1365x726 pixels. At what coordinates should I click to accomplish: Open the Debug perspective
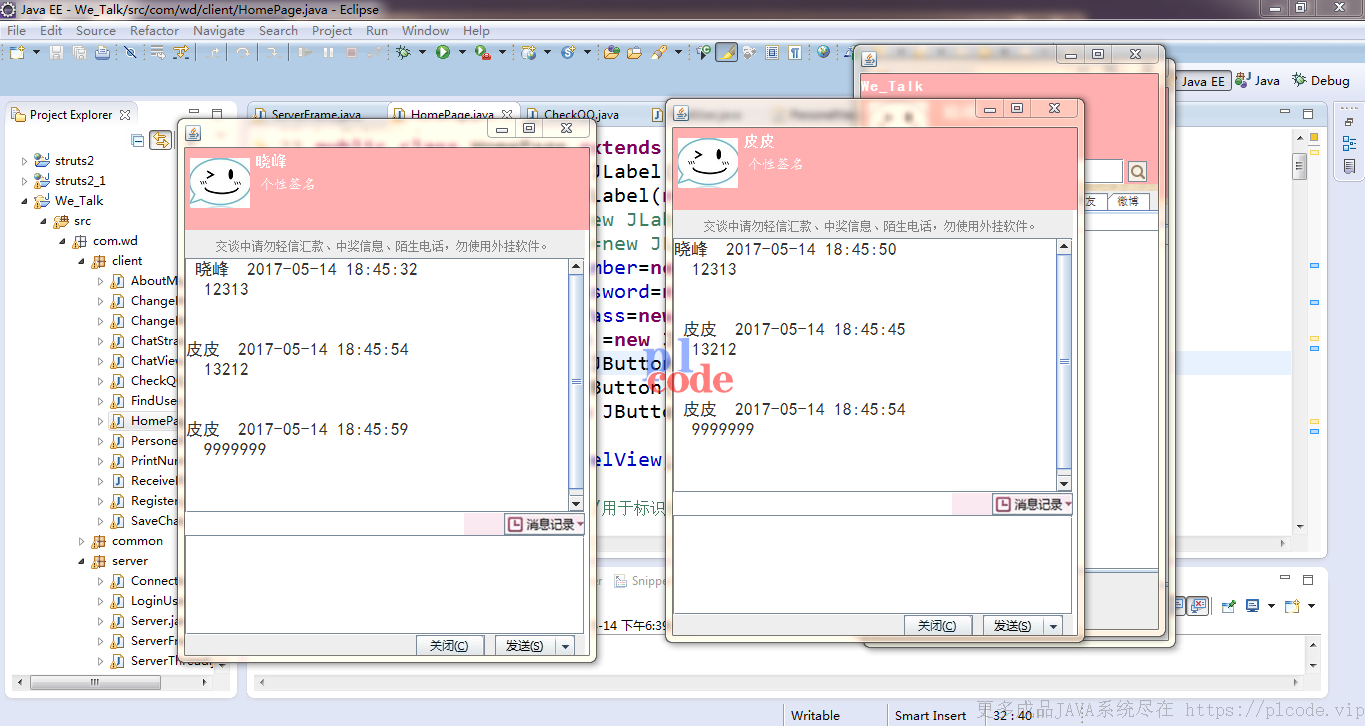click(1321, 81)
